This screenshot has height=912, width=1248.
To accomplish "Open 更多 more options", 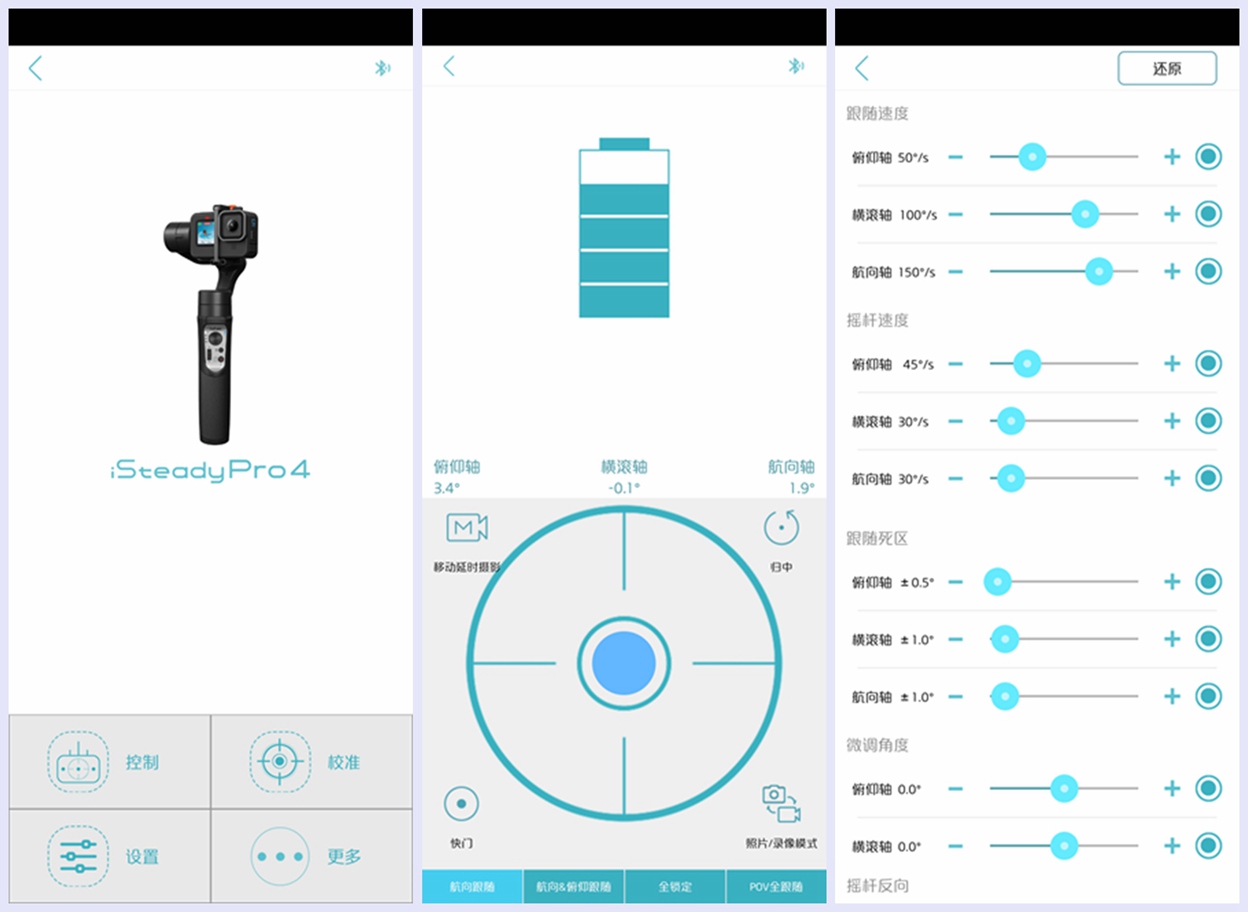I will pyautogui.click(x=312, y=856).
